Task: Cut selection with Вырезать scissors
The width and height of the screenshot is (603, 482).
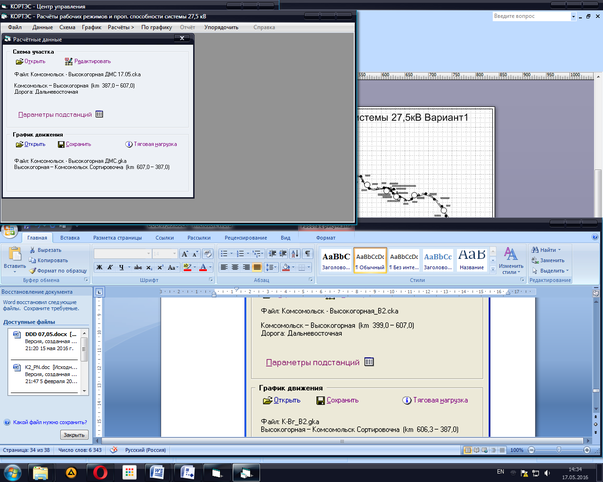Action: pyautogui.click(x=45, y=250)
